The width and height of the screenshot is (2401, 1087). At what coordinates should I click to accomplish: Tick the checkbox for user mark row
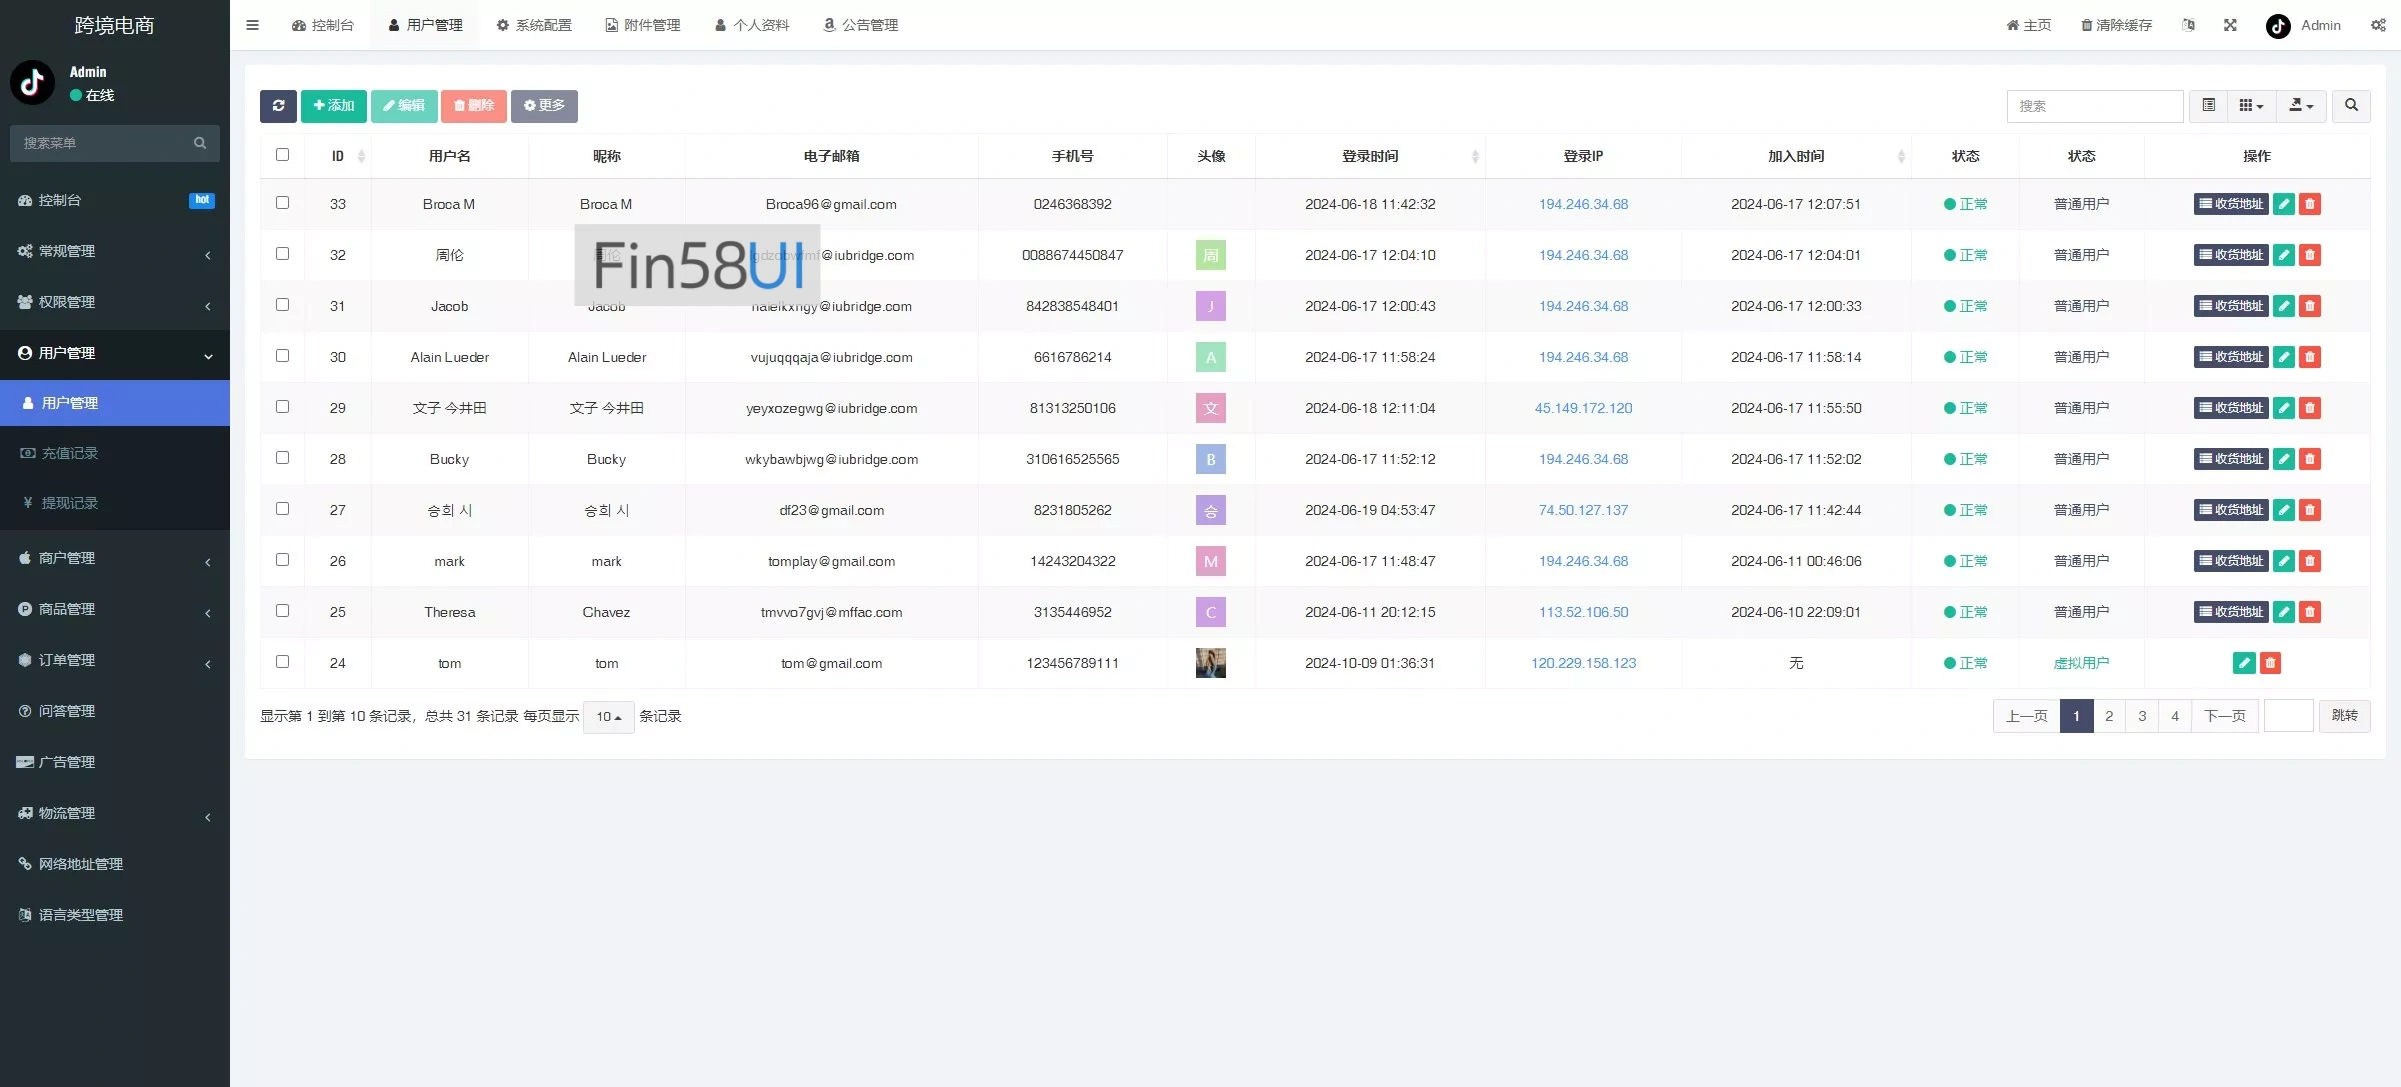pyautogui.click(x=282, y=560)
